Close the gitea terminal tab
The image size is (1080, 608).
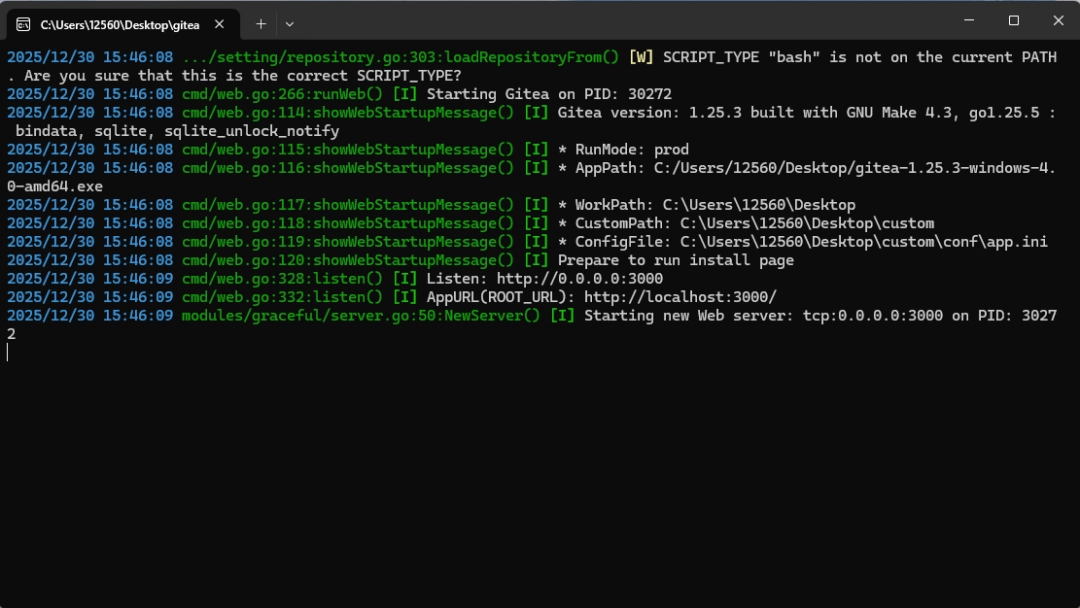click(219, 23)
